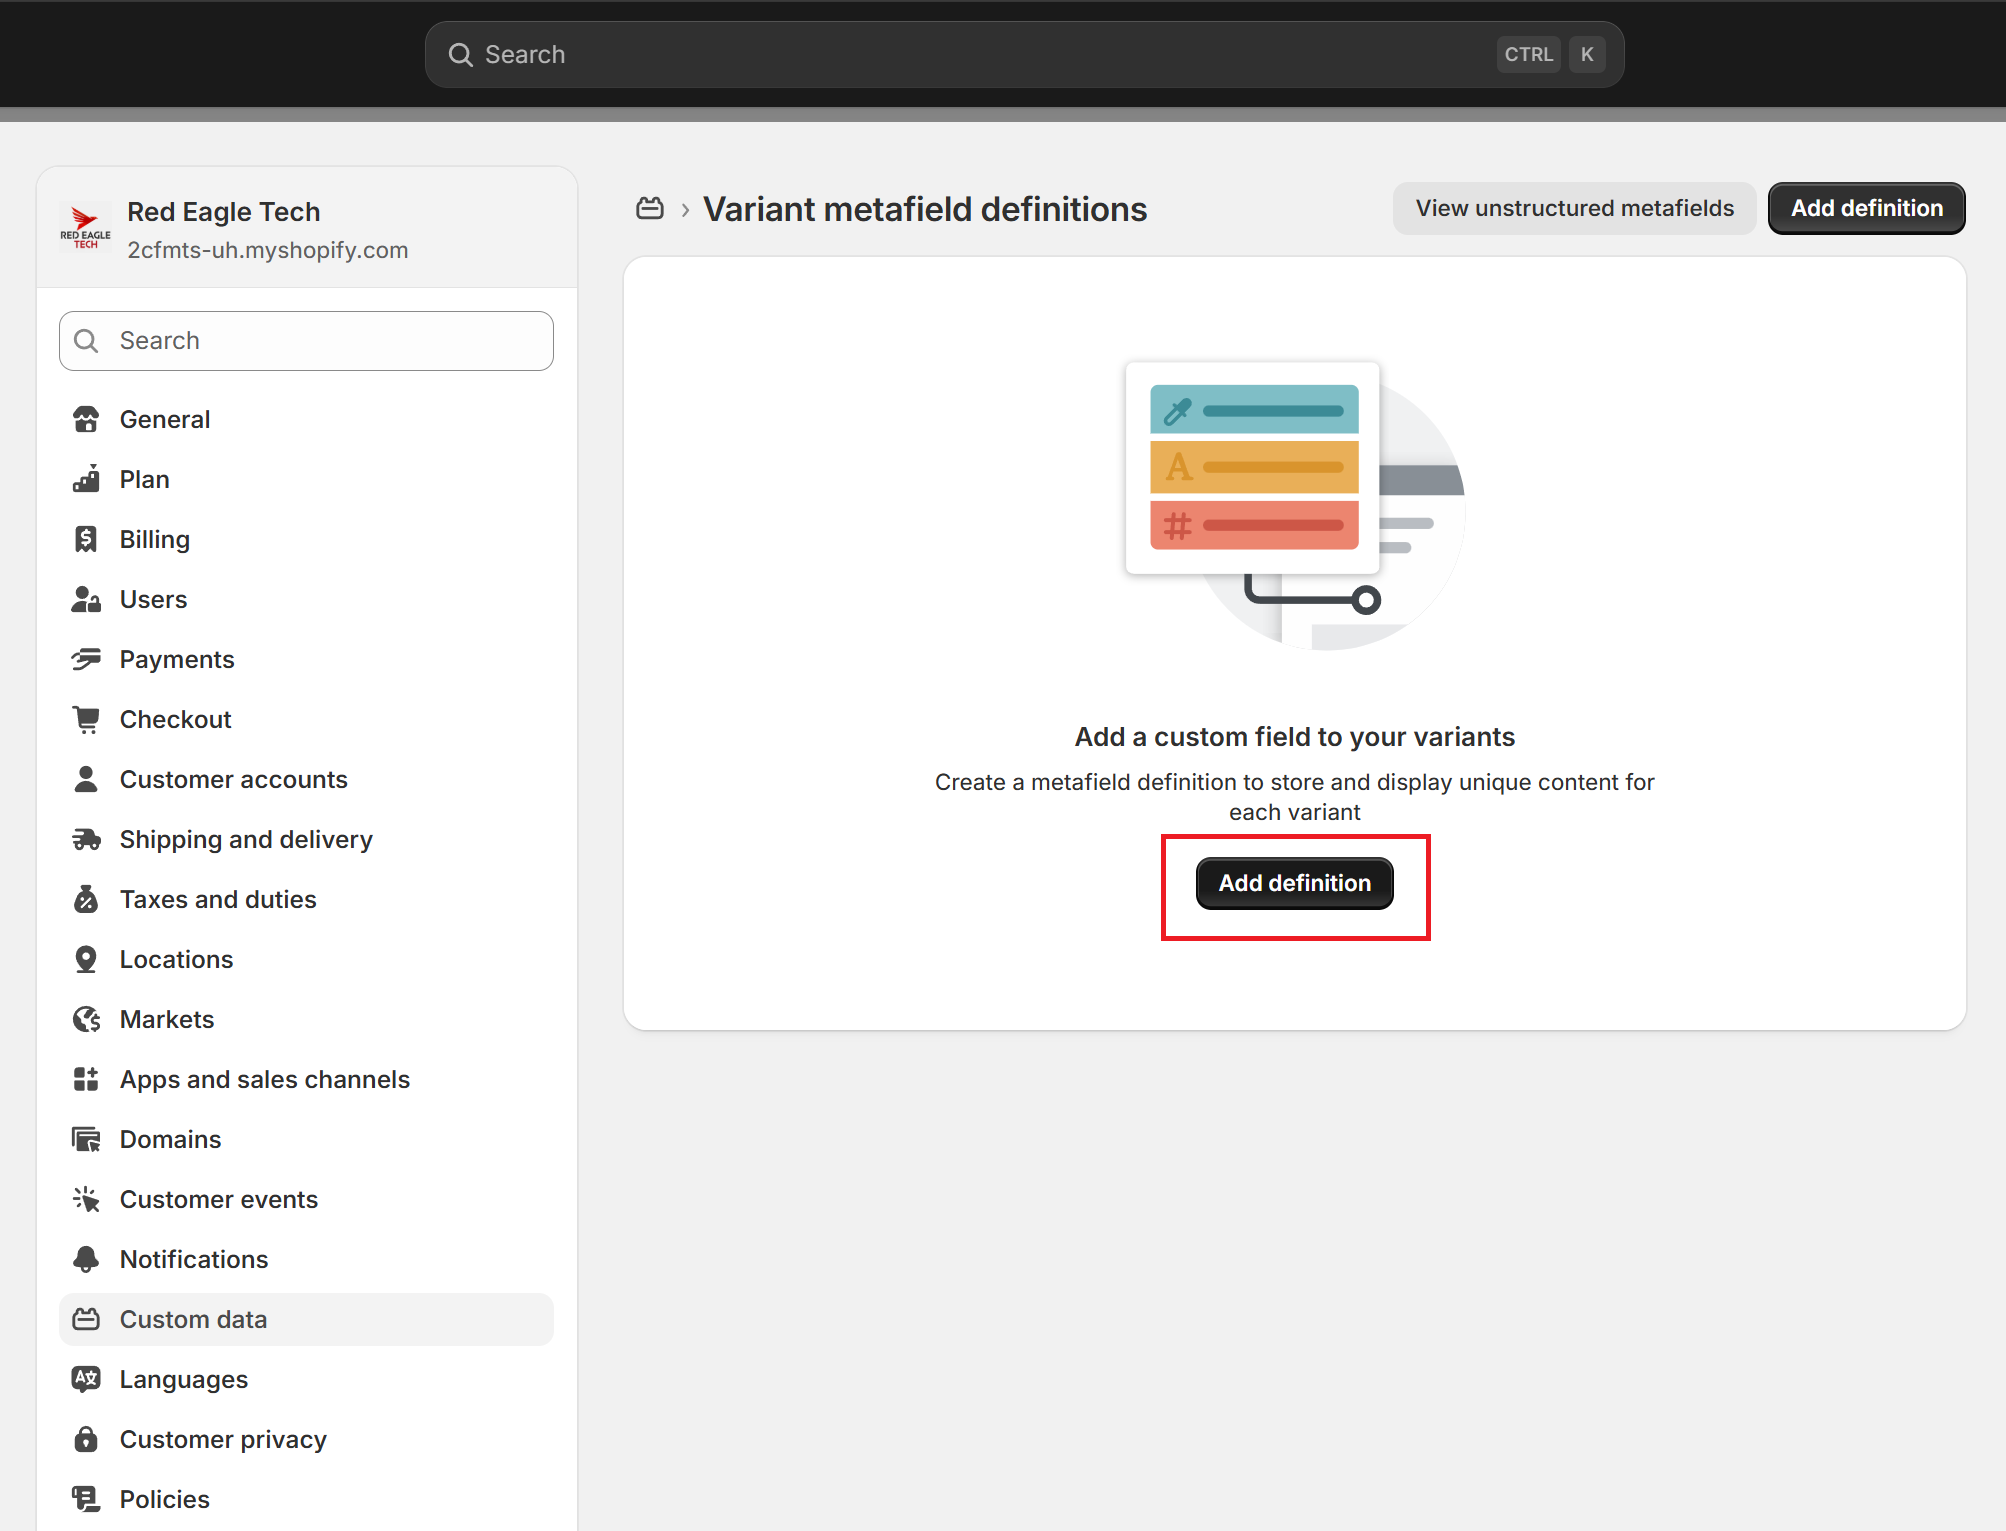Click the top-right Add definition button
2006x1531 pixels.
1866,209
